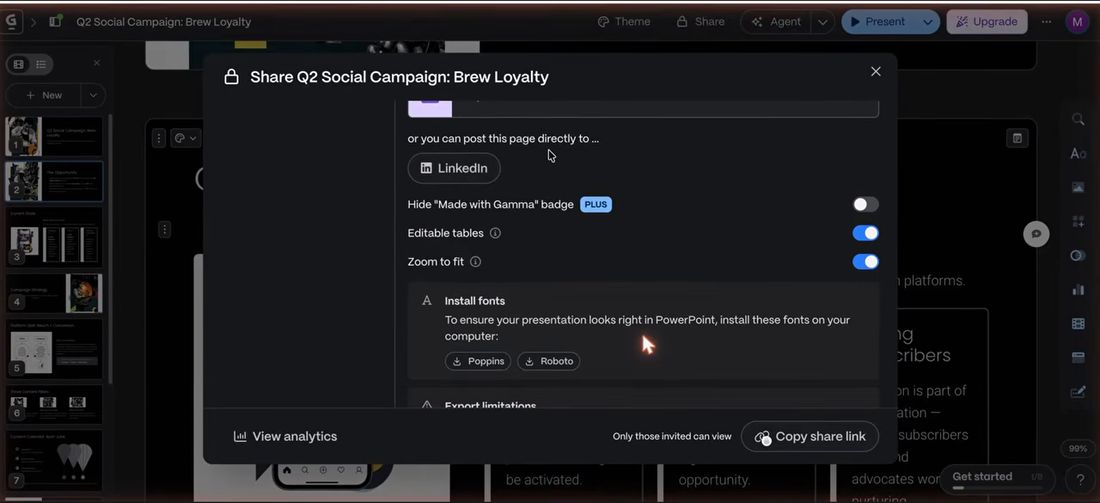
Task: Open the Share menu in top bar
Action: tap(700, 22)
